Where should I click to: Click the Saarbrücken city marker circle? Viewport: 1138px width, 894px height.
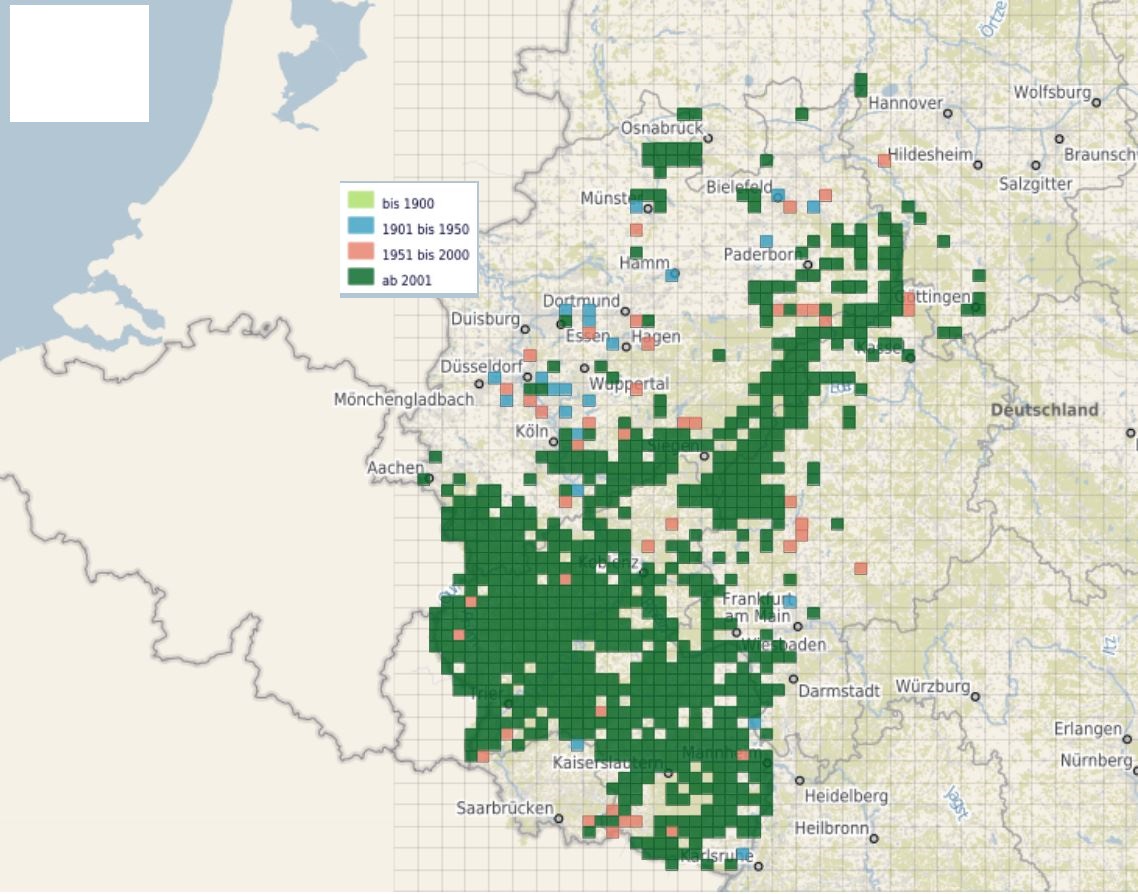(x=559, y=818)
